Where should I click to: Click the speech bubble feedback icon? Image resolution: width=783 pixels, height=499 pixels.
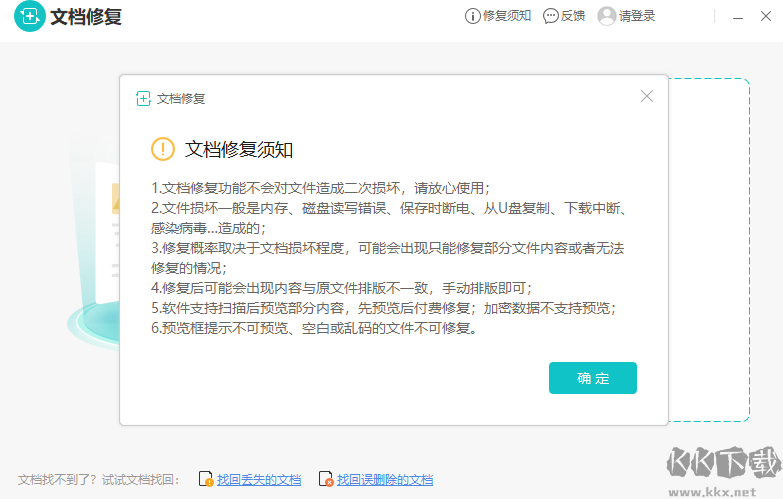pos(551,16)
